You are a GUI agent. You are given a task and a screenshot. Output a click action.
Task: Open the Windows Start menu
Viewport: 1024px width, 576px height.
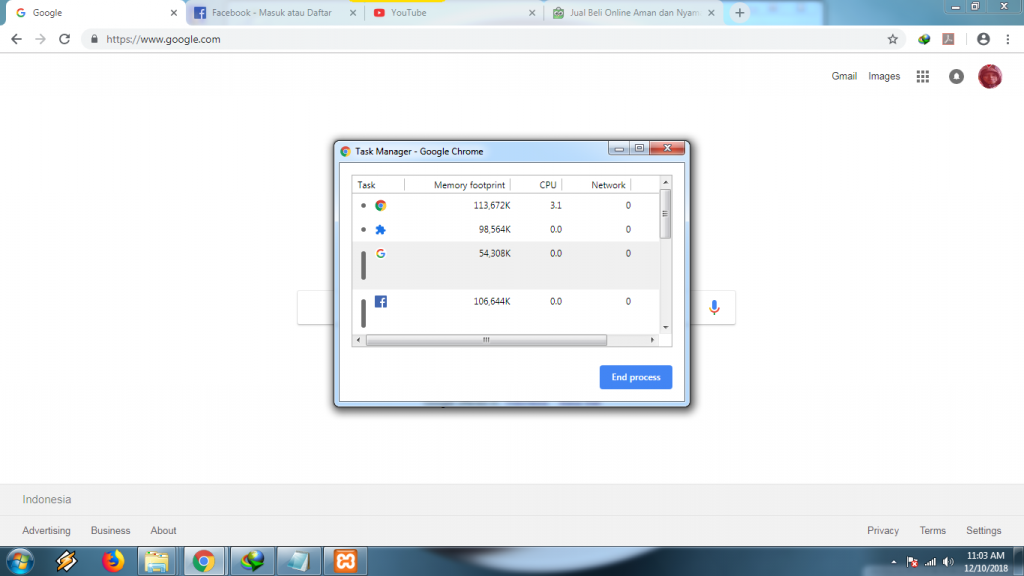pos(20,562)
